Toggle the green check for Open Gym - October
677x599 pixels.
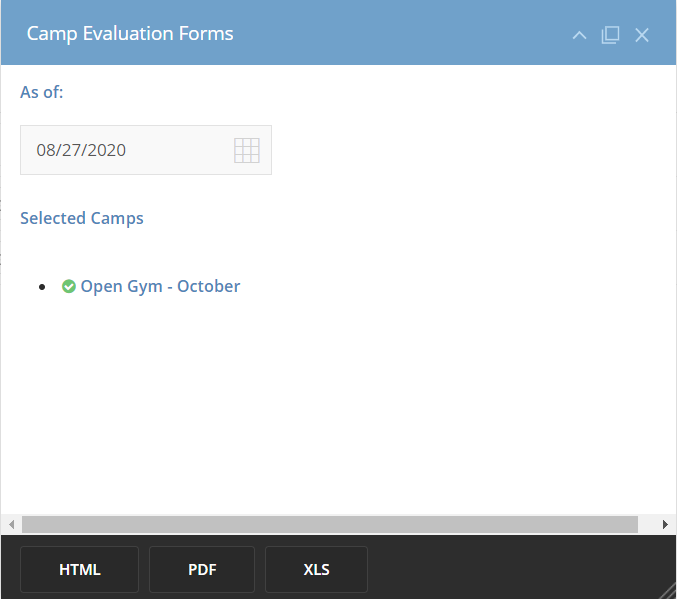click(x=69, y=286)
